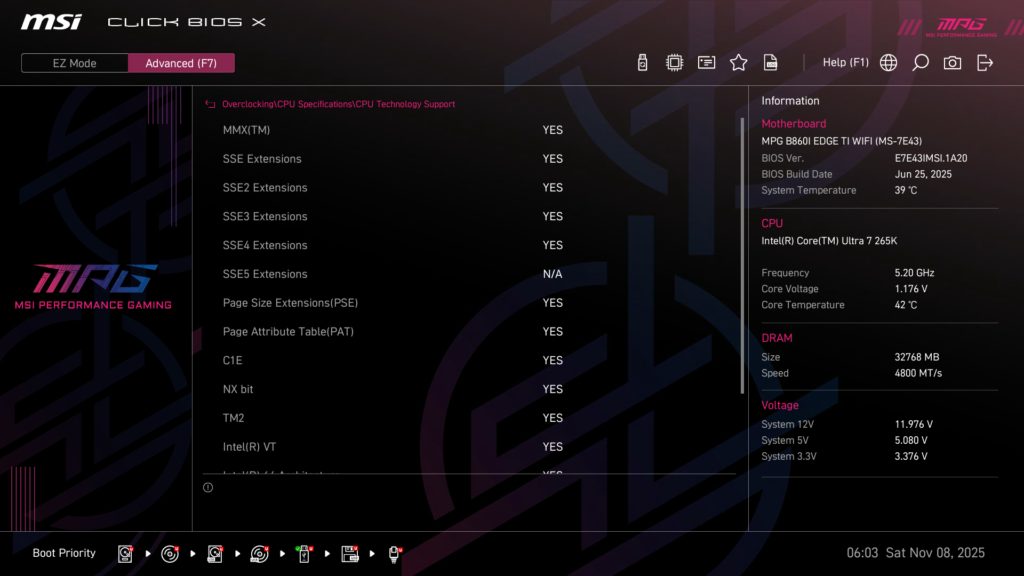
Task: Click the network boot device icon
Action: coord(394,553)
